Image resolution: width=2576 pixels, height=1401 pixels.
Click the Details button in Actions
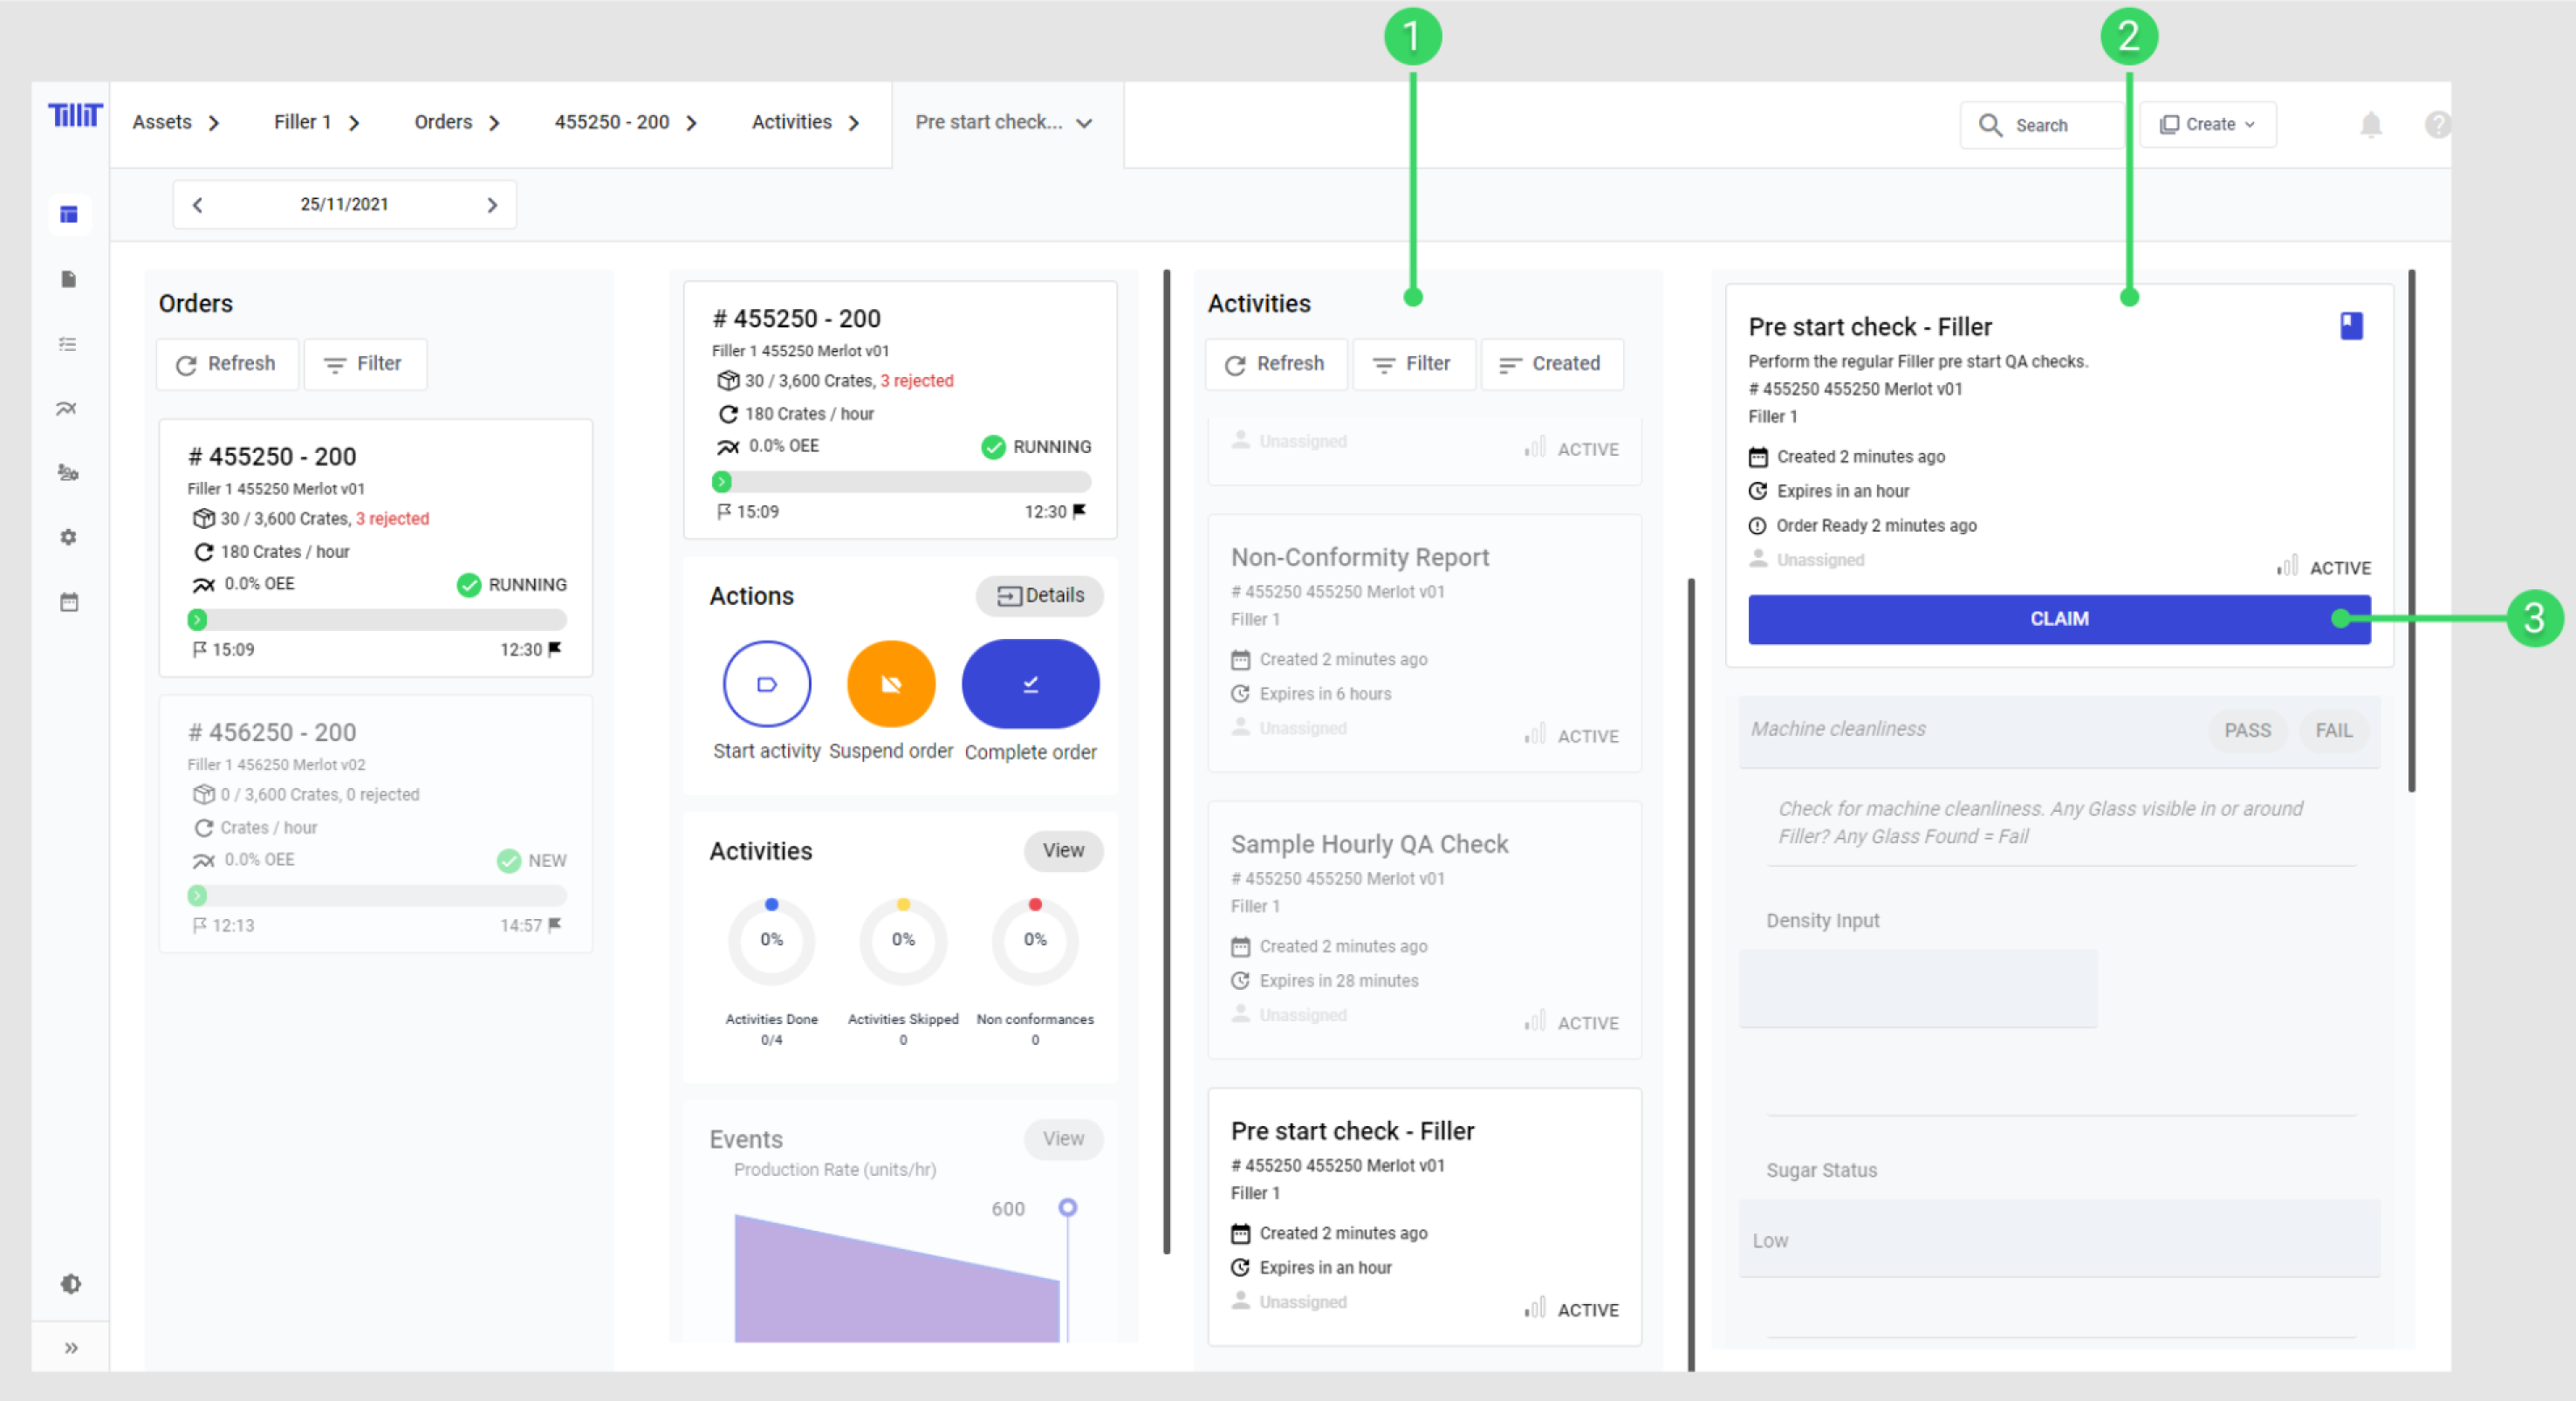tap(1040, 596)
